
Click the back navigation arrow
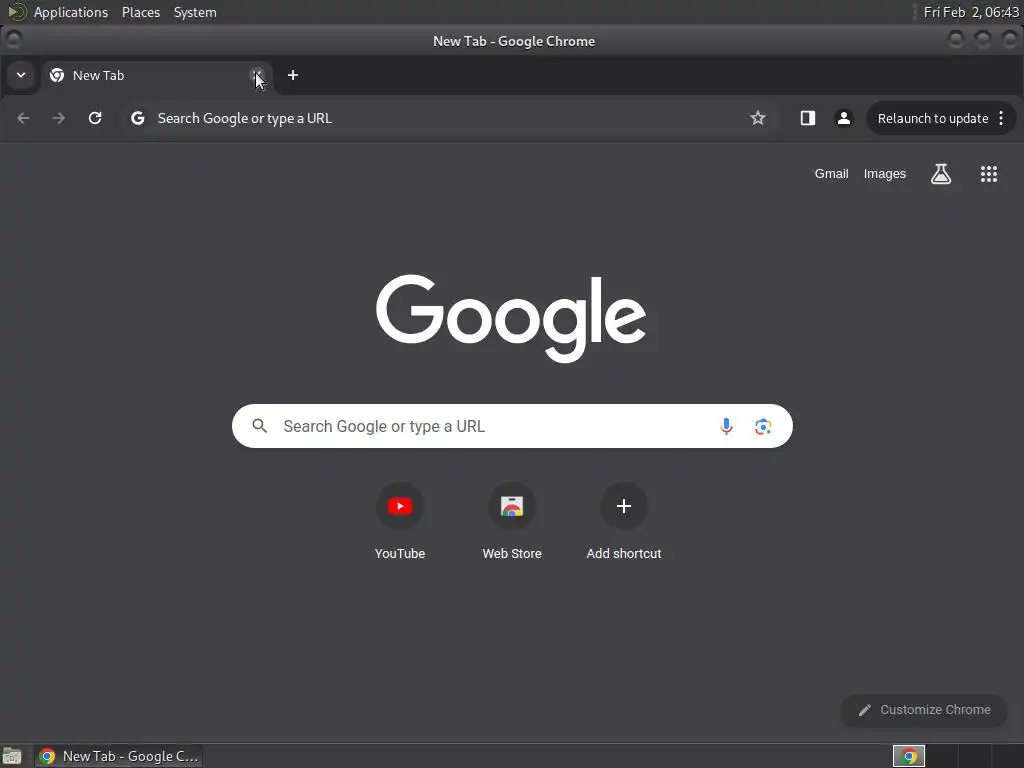coord(24,118)
